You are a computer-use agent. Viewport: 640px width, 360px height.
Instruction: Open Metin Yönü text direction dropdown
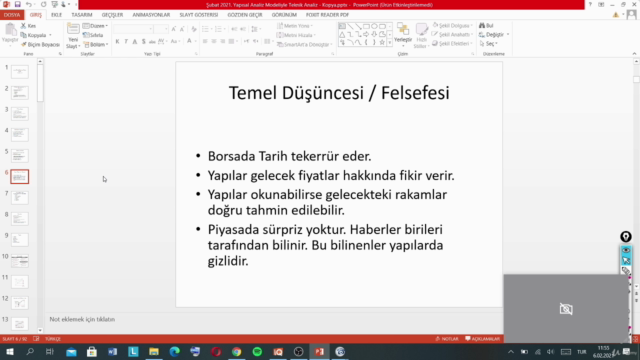click(x=295, y=26)
